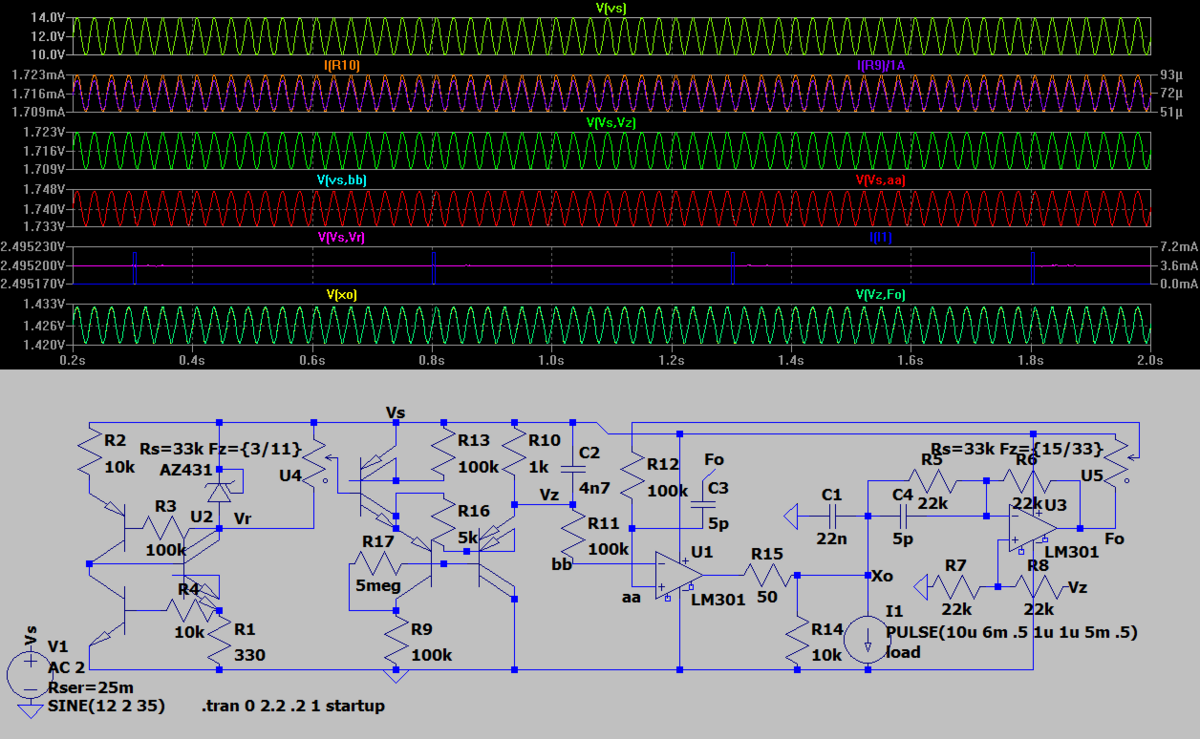Image resolution: width=1200 pixels, height=739 pixels.
Task: Click the V(vs) trace label
Action: coord(611,8)
